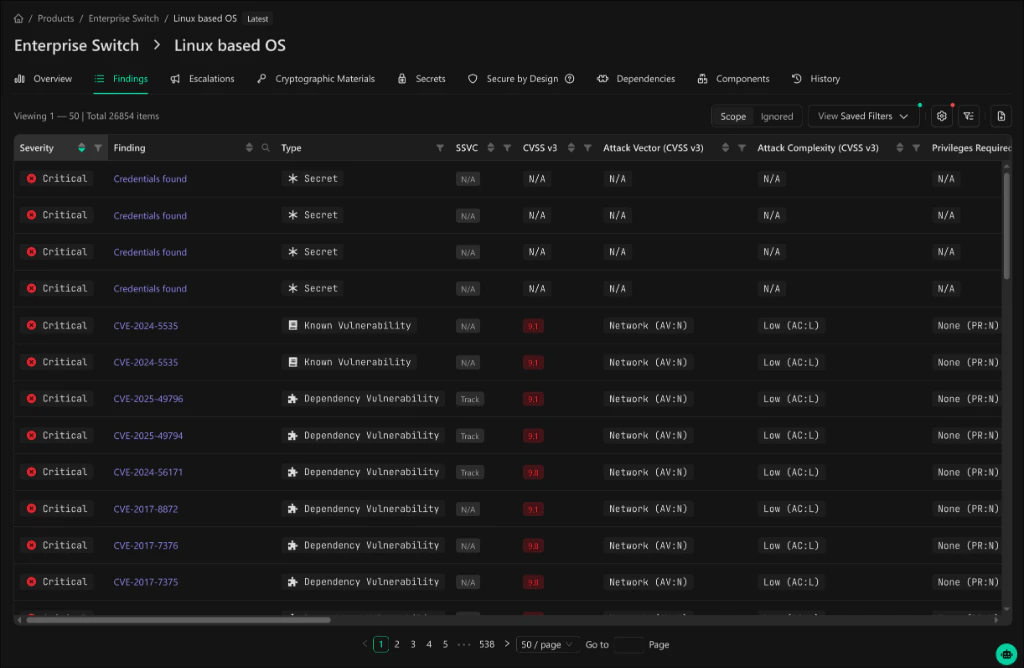Open the Products breadcrumb

pyautogui.click(x=56, y=18)
